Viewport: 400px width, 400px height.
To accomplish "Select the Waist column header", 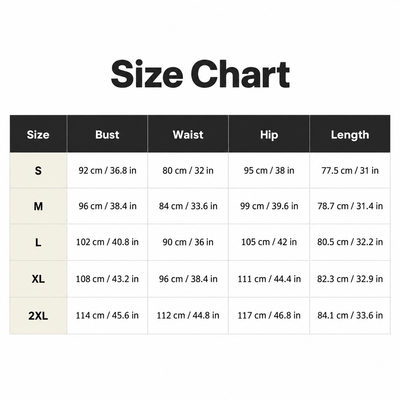I will click(188, 134).
